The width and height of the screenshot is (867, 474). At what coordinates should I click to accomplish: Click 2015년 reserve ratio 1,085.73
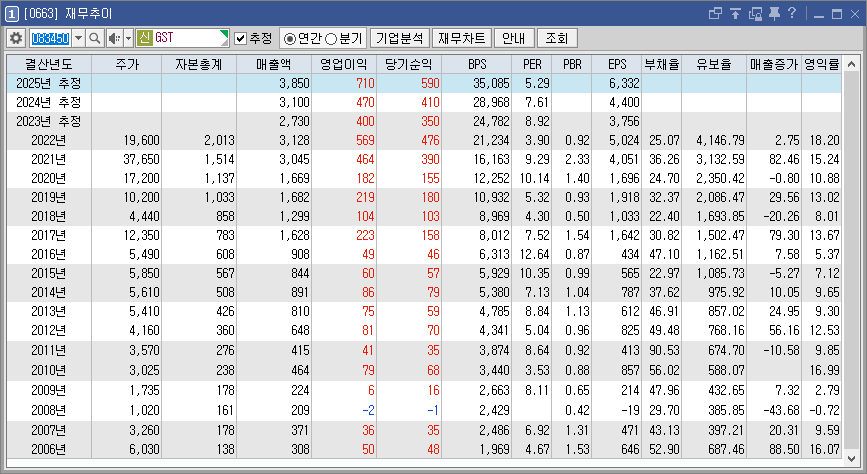(720, 273)
